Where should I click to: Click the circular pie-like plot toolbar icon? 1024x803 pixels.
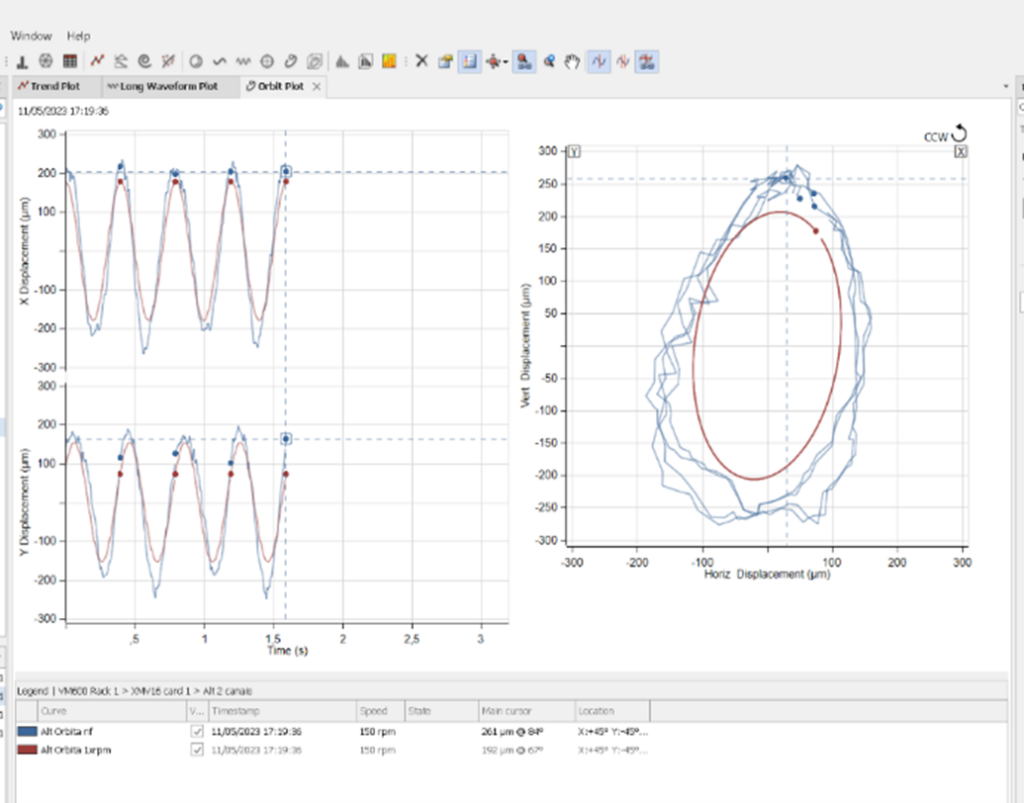click(x=195, y=61)
